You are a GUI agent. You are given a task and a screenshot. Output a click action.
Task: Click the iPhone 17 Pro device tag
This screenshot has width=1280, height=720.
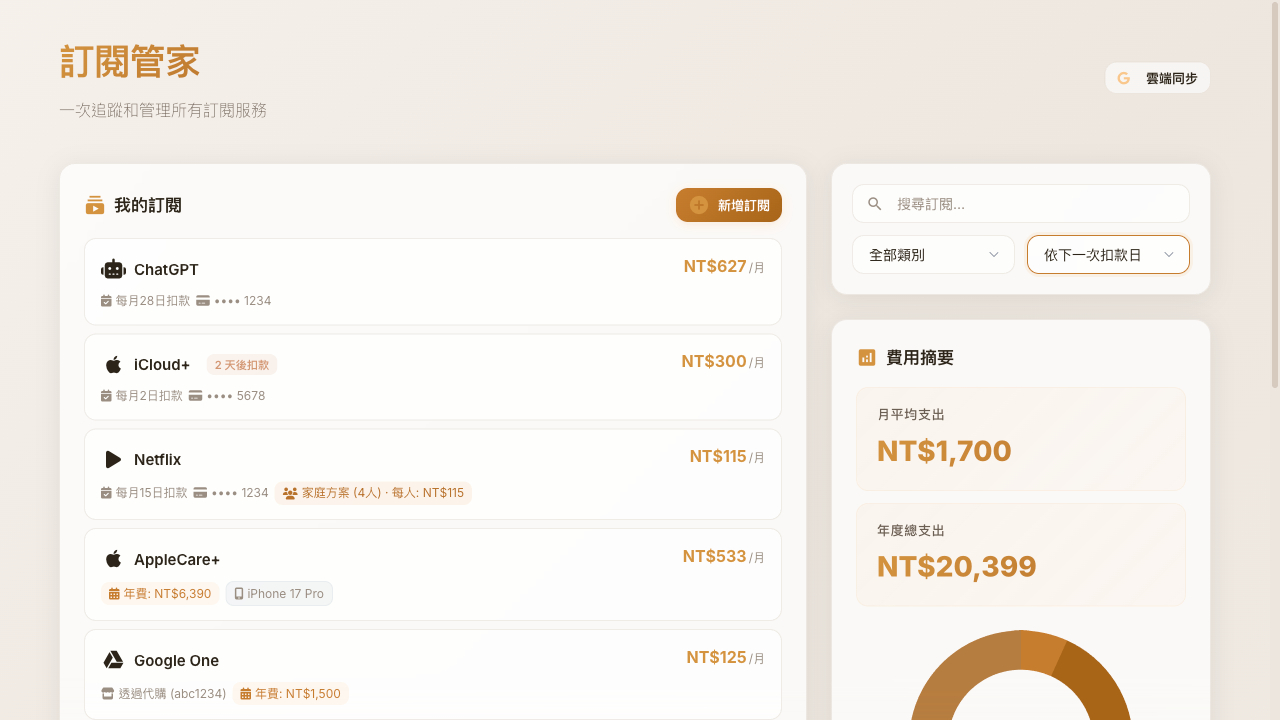click(279, 593)
